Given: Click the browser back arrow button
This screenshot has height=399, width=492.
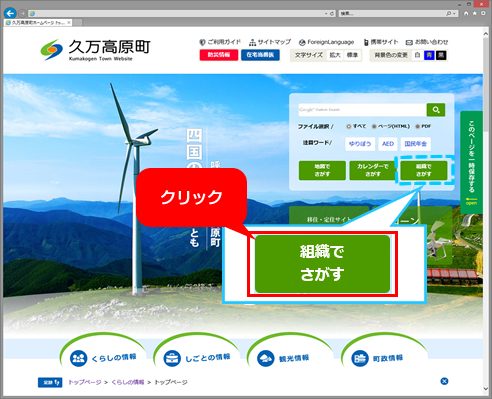Looking at the screenshot, I should tap(10, 13).
